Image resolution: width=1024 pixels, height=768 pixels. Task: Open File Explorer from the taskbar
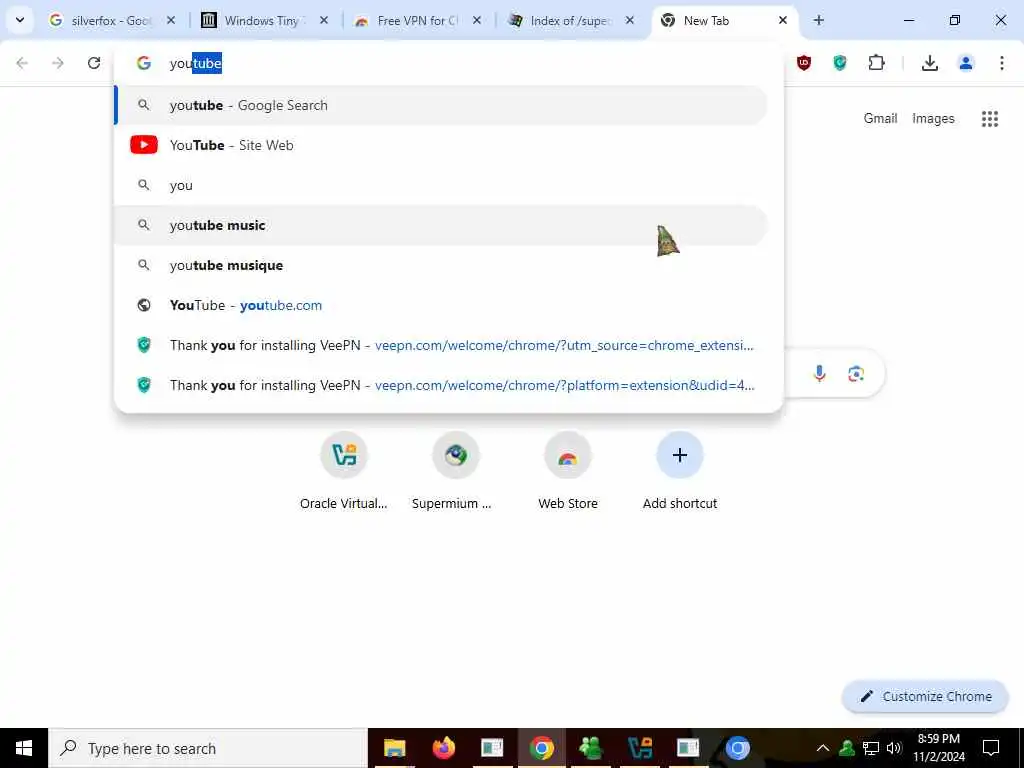pos(394,748)
